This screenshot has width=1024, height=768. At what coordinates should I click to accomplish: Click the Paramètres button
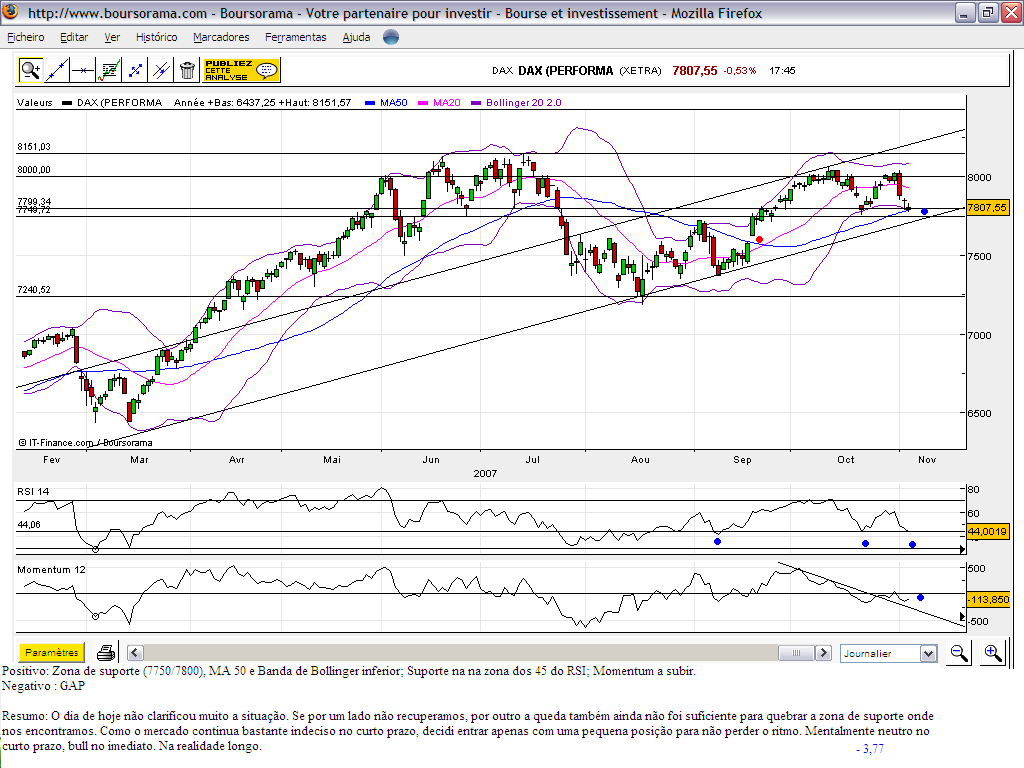[x=52, y=652]
